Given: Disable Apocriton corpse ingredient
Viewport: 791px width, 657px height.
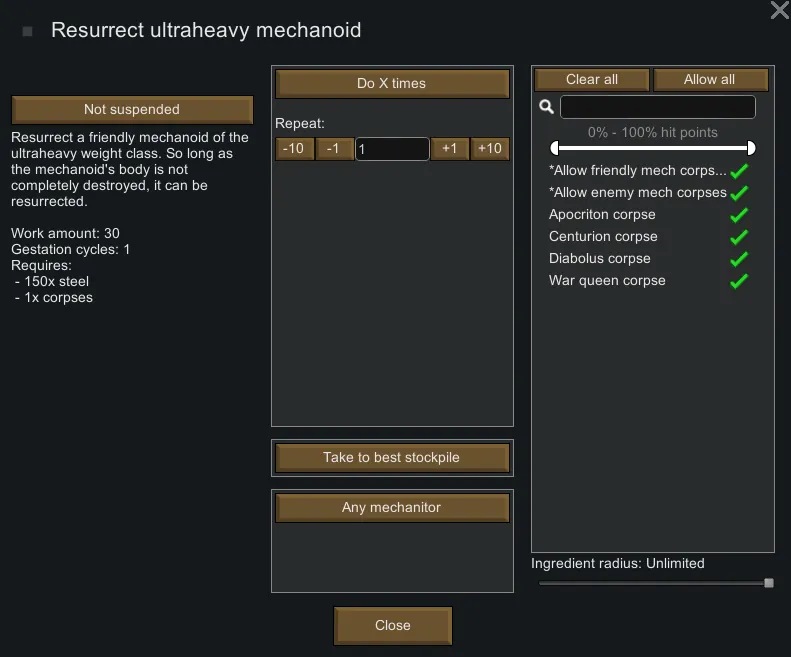Looking at the screenshot, I should coord(739,215).
